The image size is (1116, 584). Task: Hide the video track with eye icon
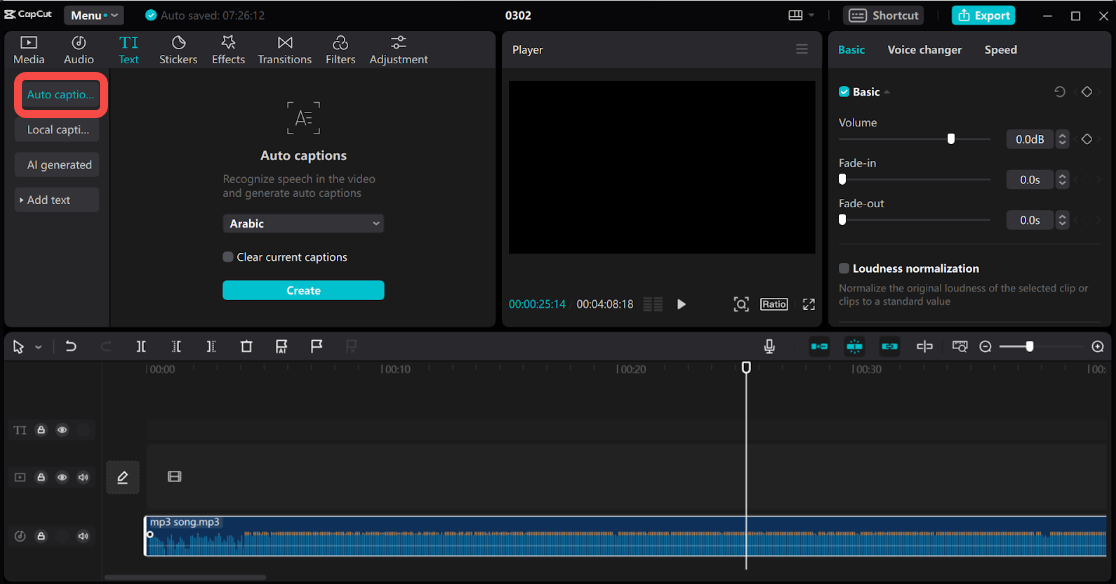point(62,477)
